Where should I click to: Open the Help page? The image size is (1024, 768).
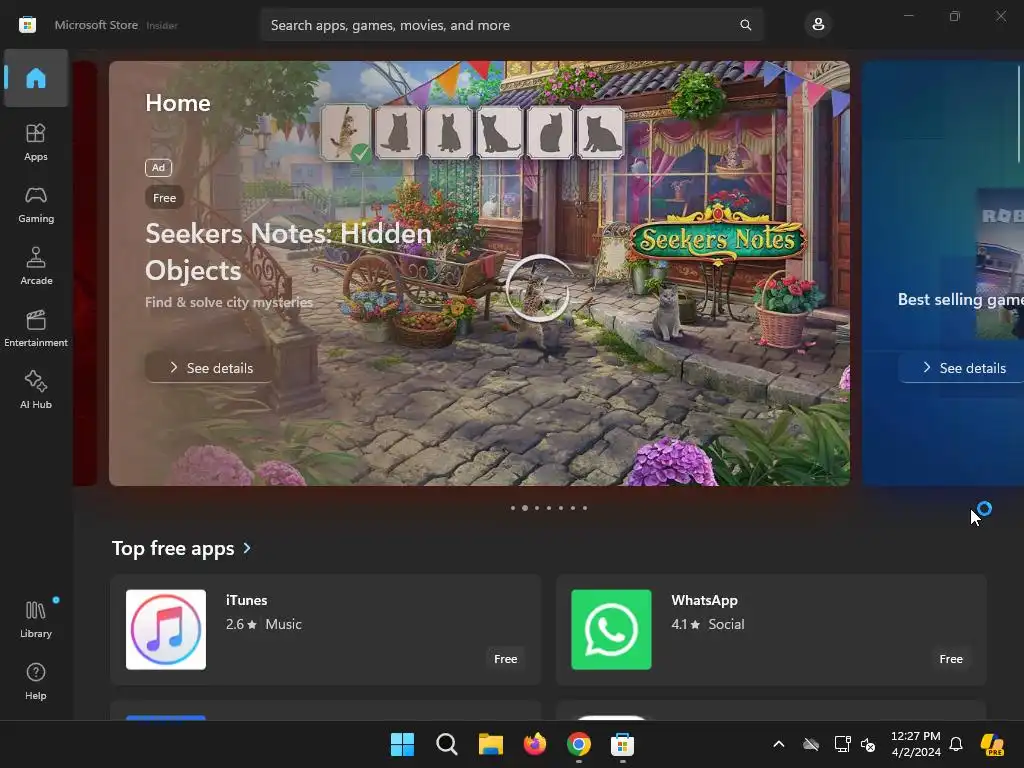tap(36, 681)
